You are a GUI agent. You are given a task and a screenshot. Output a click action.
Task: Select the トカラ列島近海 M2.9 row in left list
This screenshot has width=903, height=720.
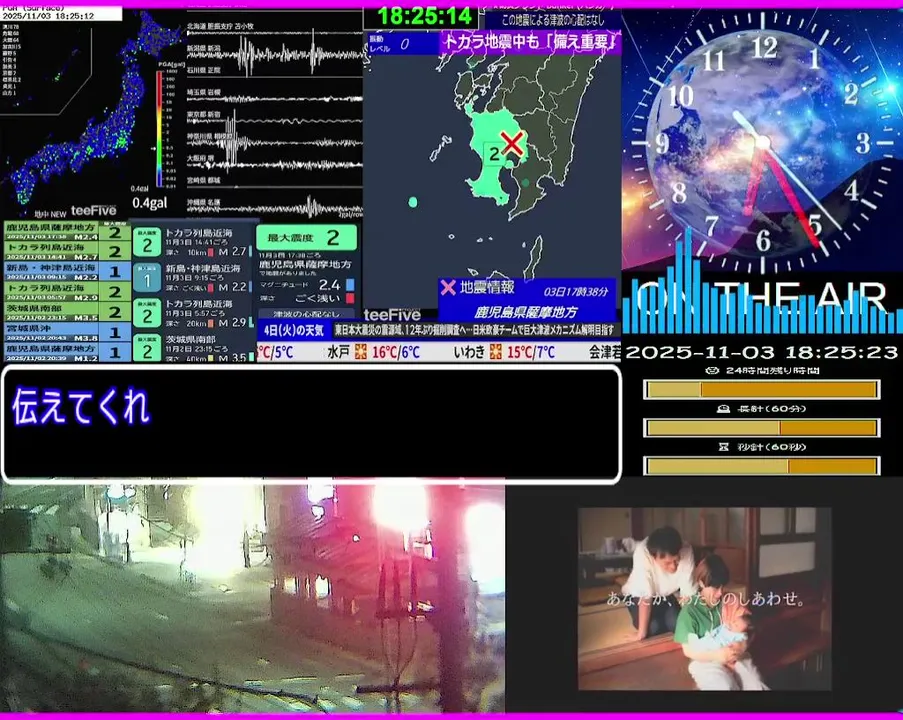(x=67, y=291)
